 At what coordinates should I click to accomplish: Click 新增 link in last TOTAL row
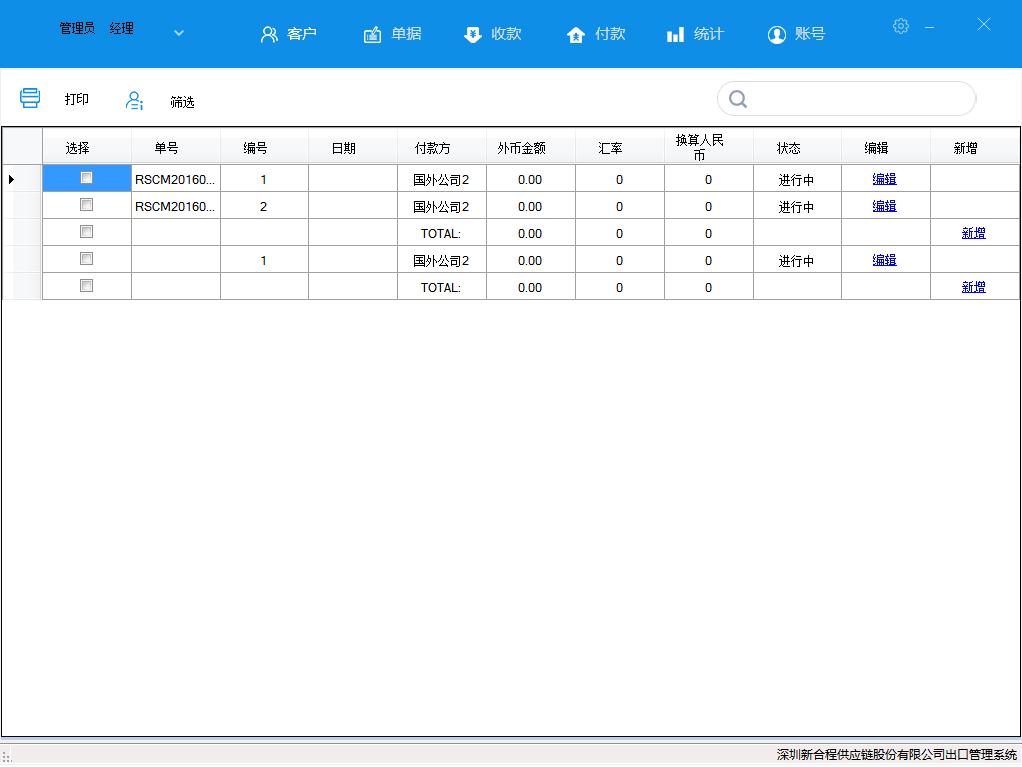click(973, 287)
